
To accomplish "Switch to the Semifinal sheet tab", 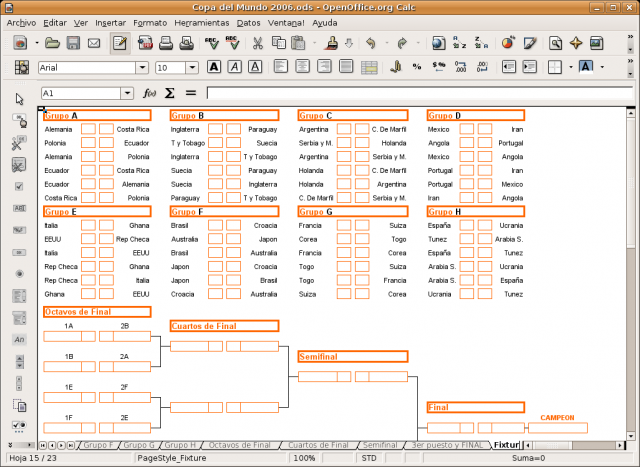I will tap(380, 445).
